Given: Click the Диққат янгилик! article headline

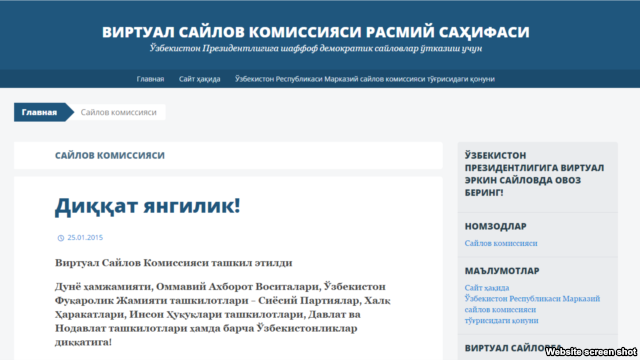Looking at the screenshot, I should (x=147, y=205).
